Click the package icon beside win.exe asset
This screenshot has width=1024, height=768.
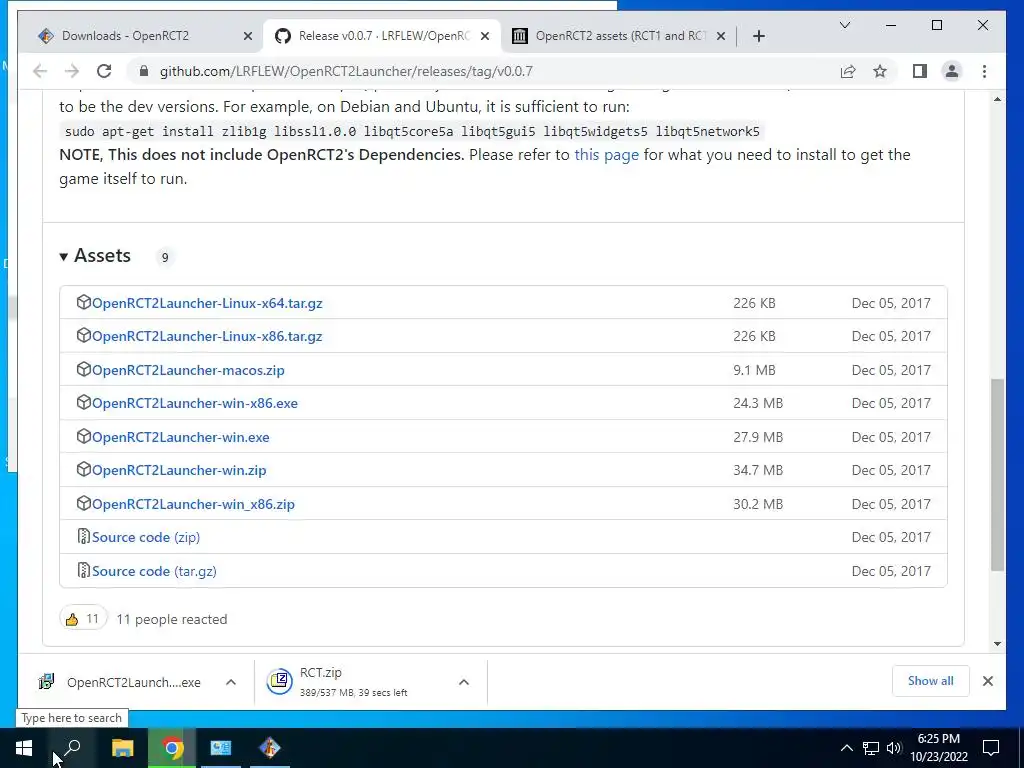[x=83, y=436]
